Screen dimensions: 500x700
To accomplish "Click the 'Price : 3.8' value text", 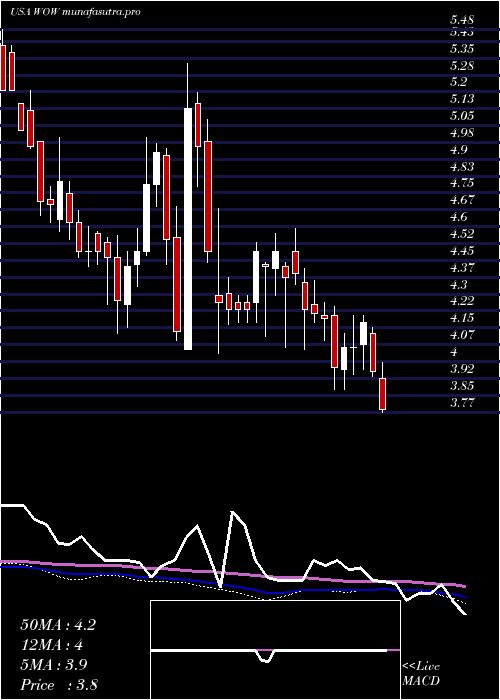I will click(59, 684).
